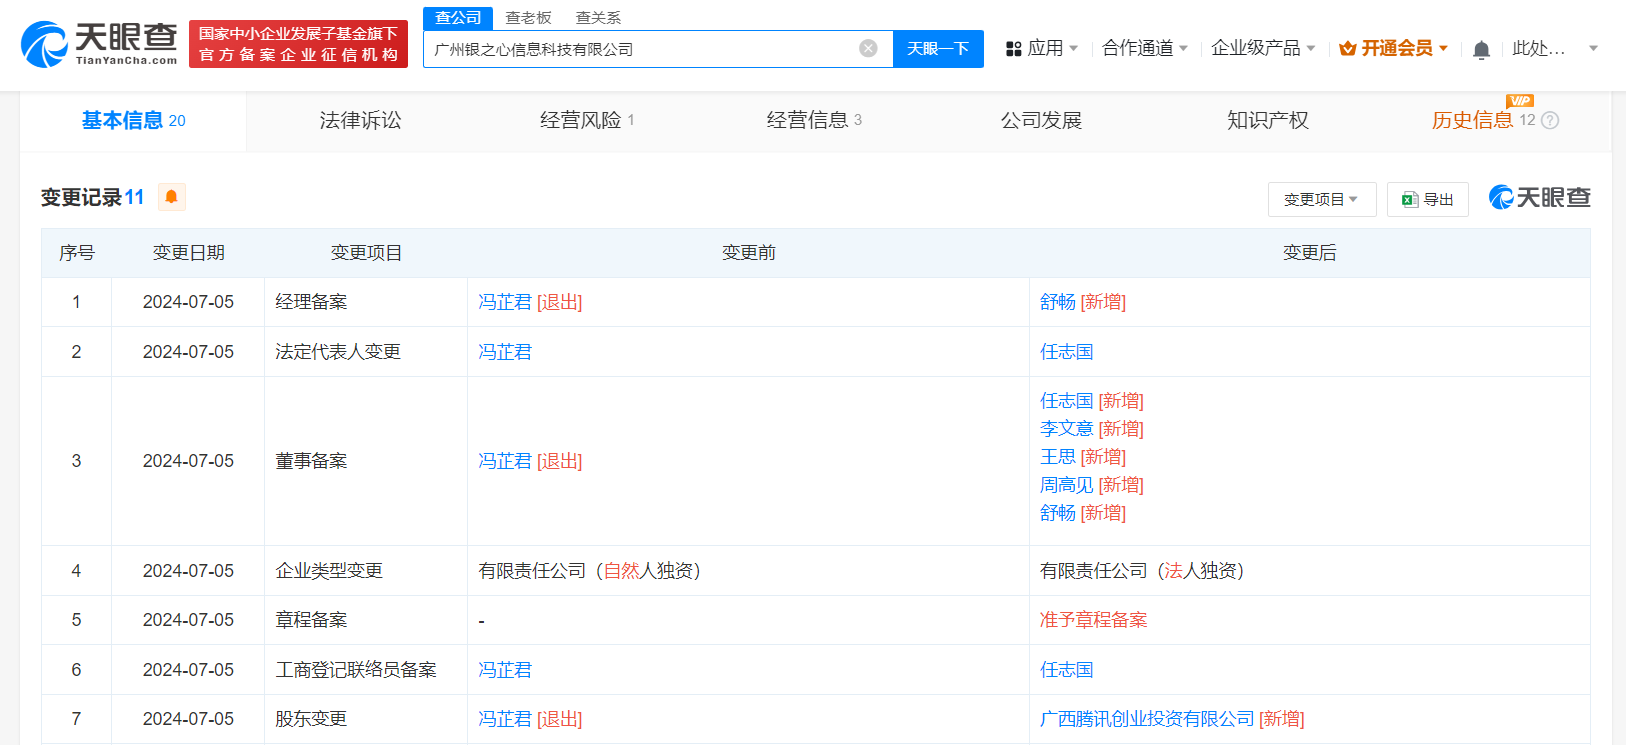1626x745 pixels.
Task: Open the 开通会员 VIP dropdown
Action: [x=1394, y=49]
